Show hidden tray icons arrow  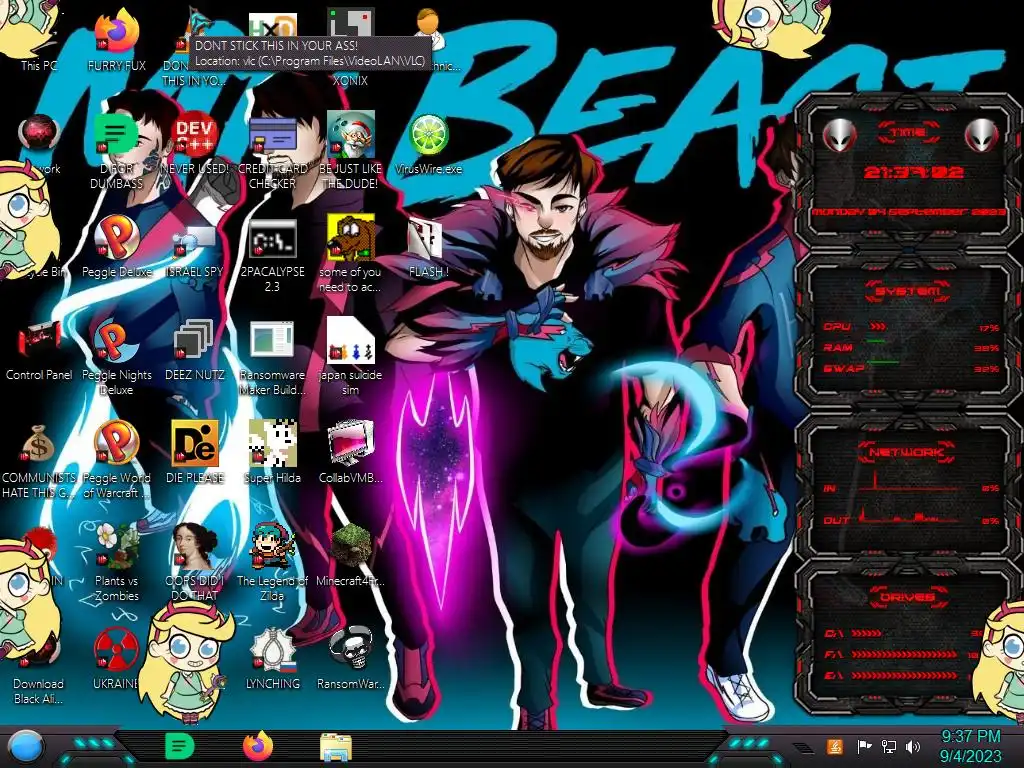point(801,748)
